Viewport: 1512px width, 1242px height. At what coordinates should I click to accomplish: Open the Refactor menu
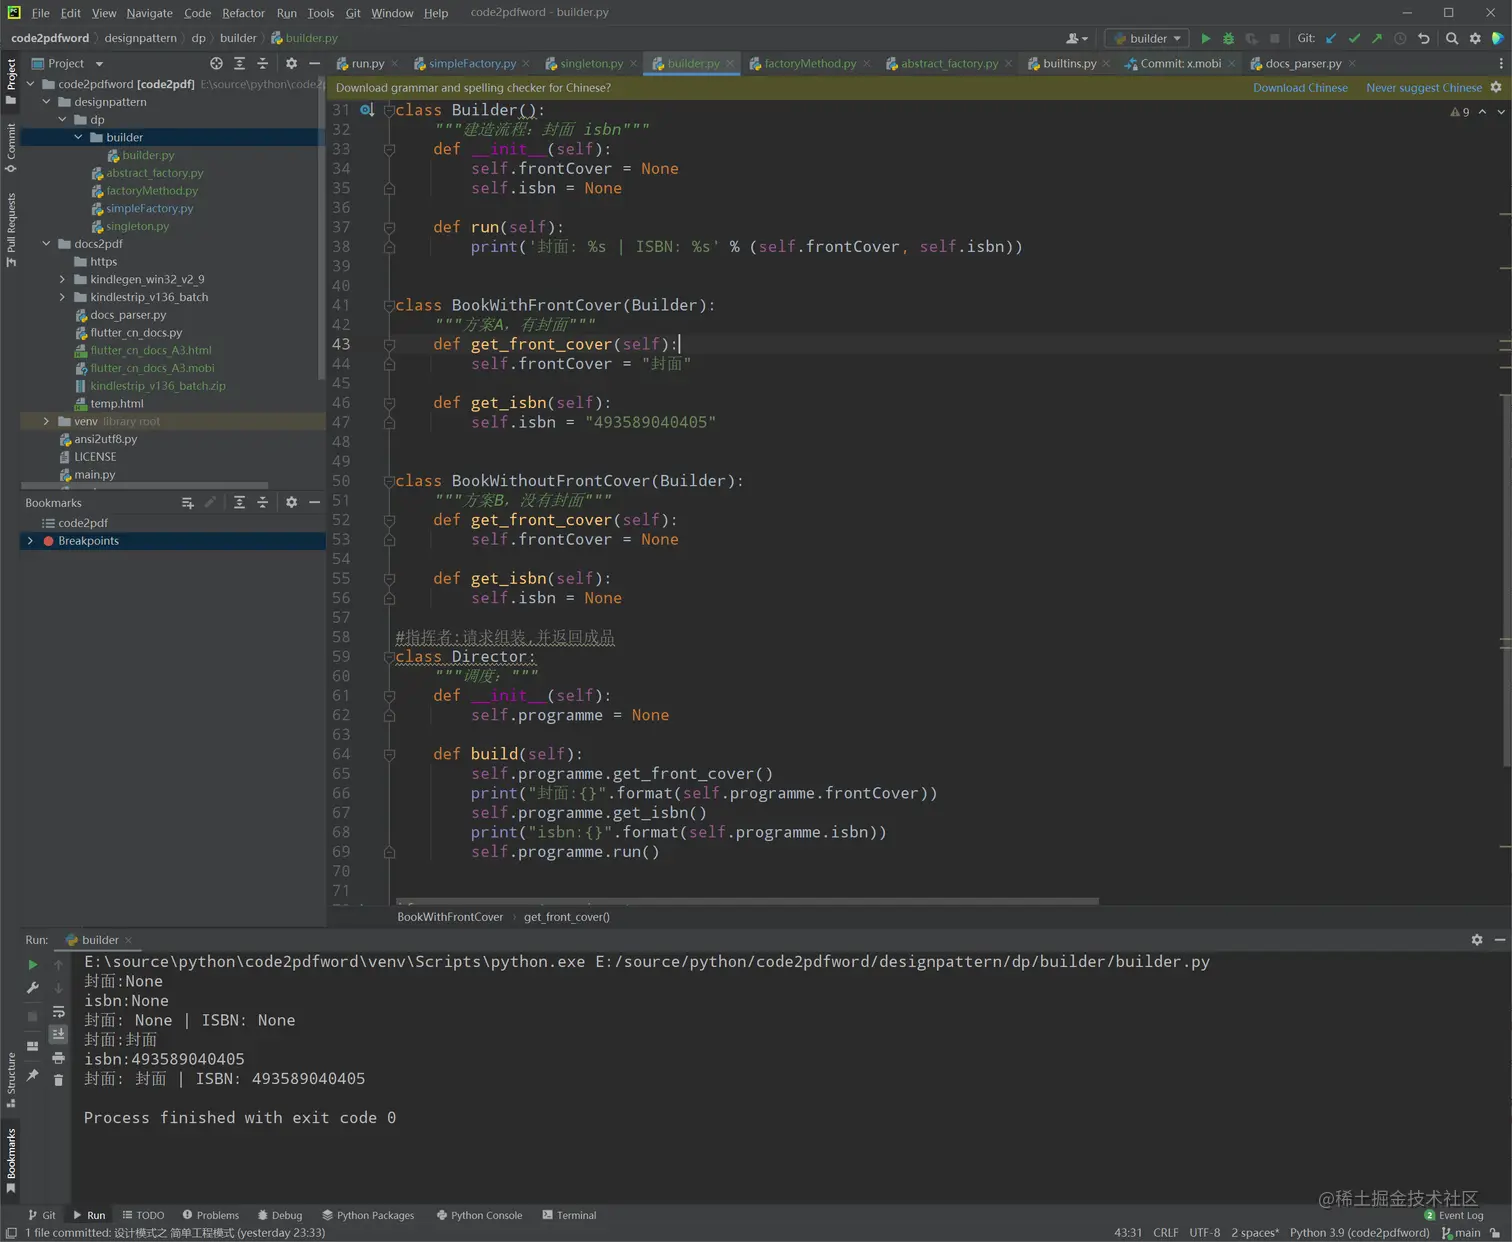(243, 13)
